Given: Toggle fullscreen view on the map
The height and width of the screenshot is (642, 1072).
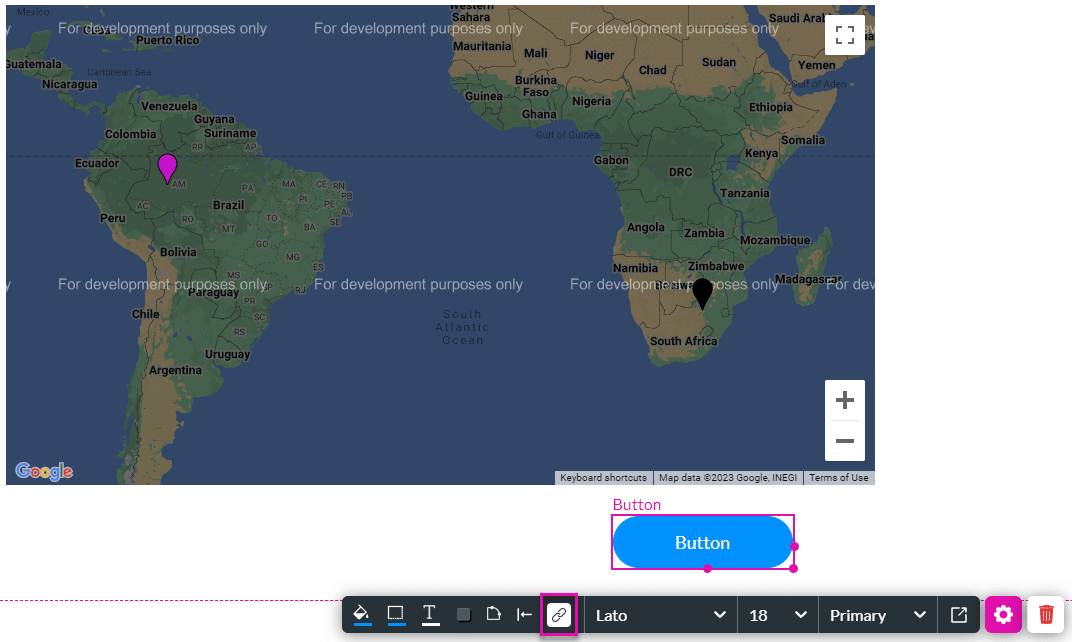Looking at the screenshot, I should (x=845, y=36).
